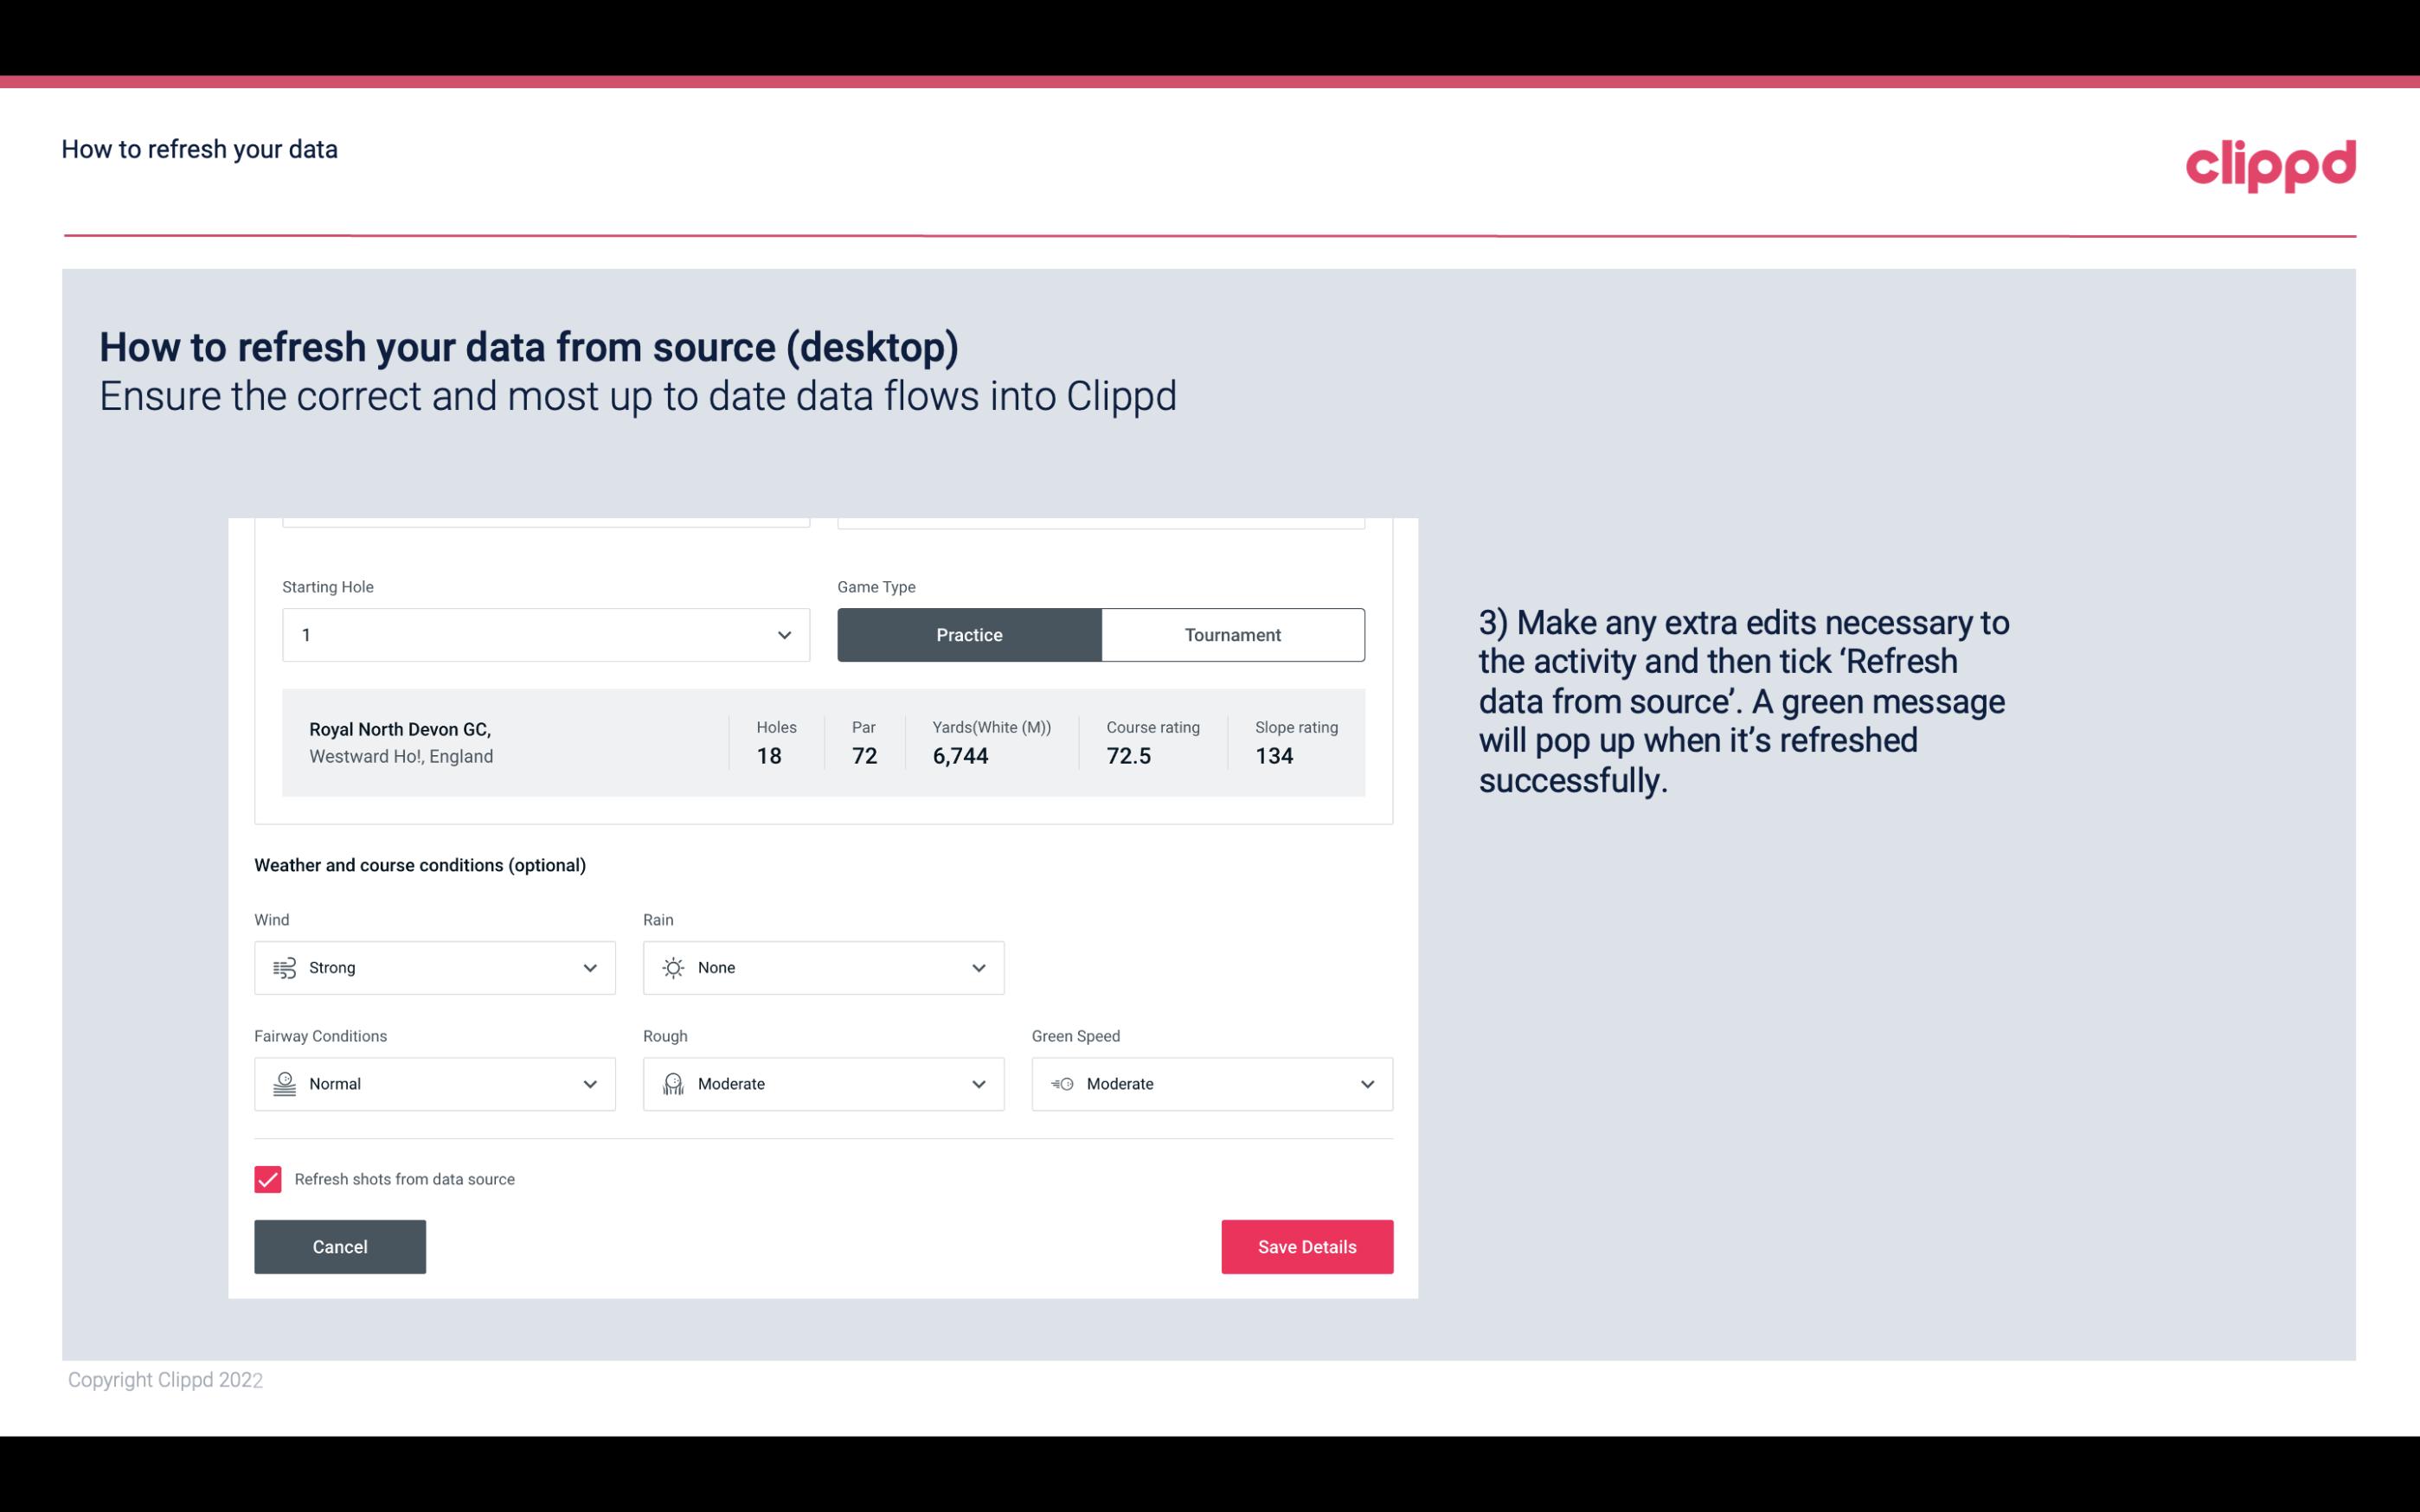Click the Cancel button
The width and height of the screenshot is (2420, 1512).
340,1246
